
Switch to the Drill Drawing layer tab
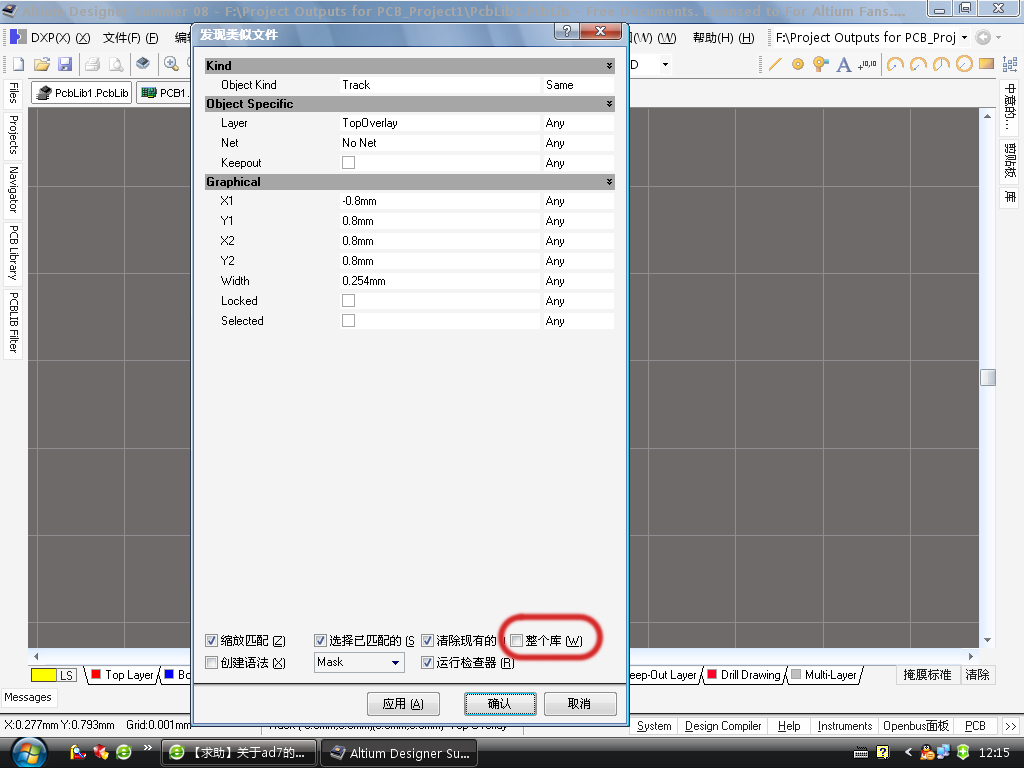[744, 675]
